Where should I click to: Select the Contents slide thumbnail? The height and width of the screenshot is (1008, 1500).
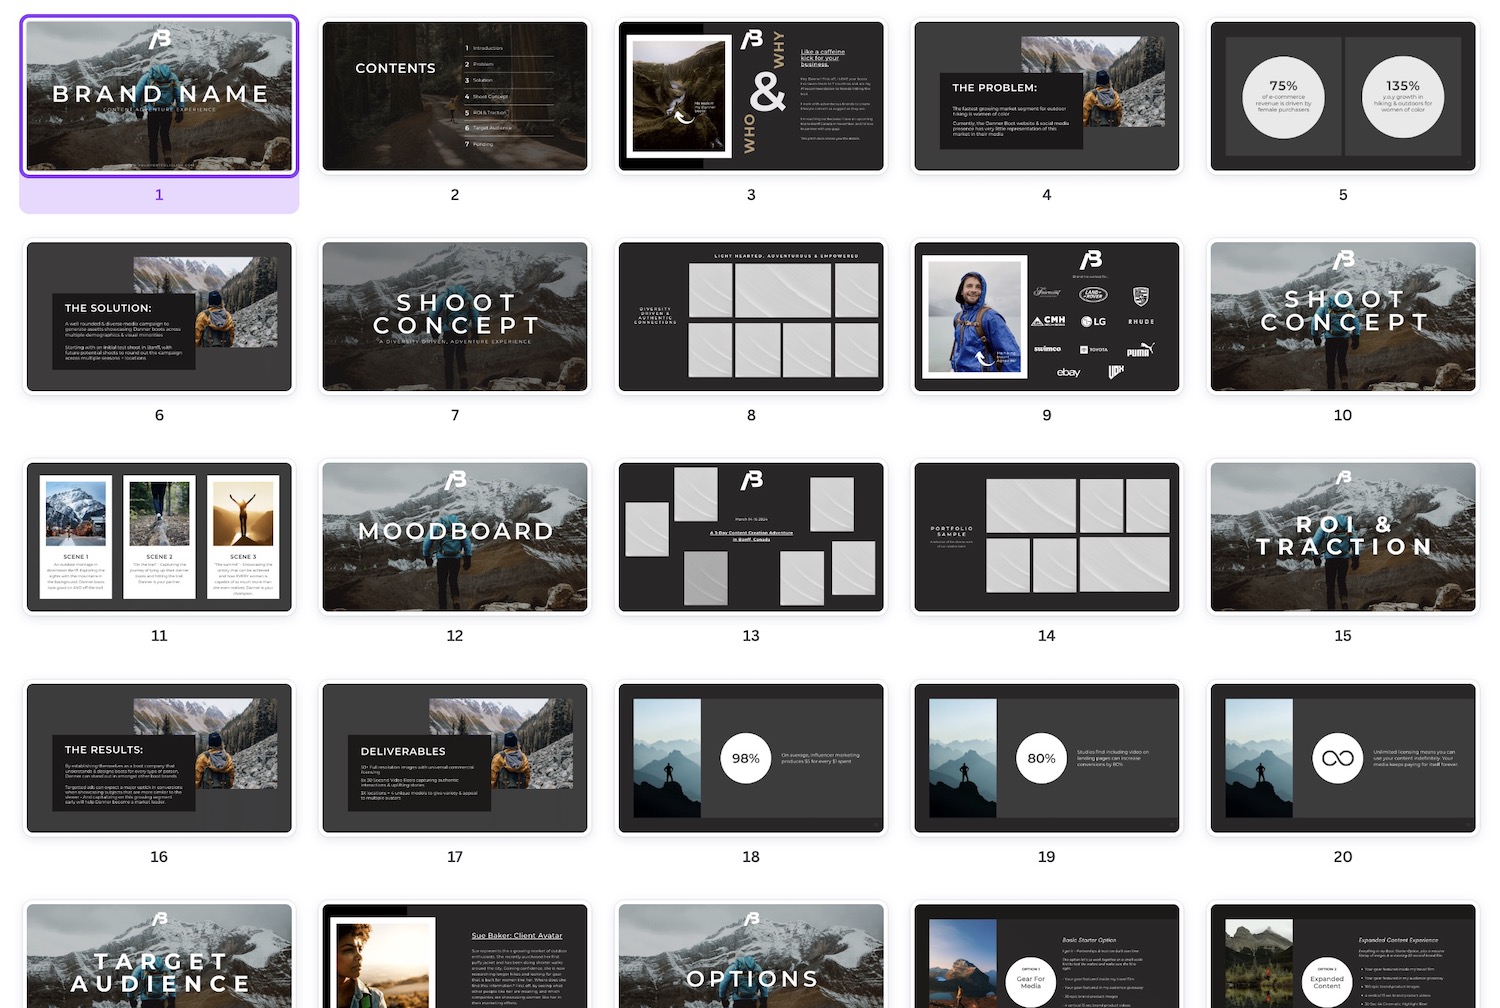[454, 95]
